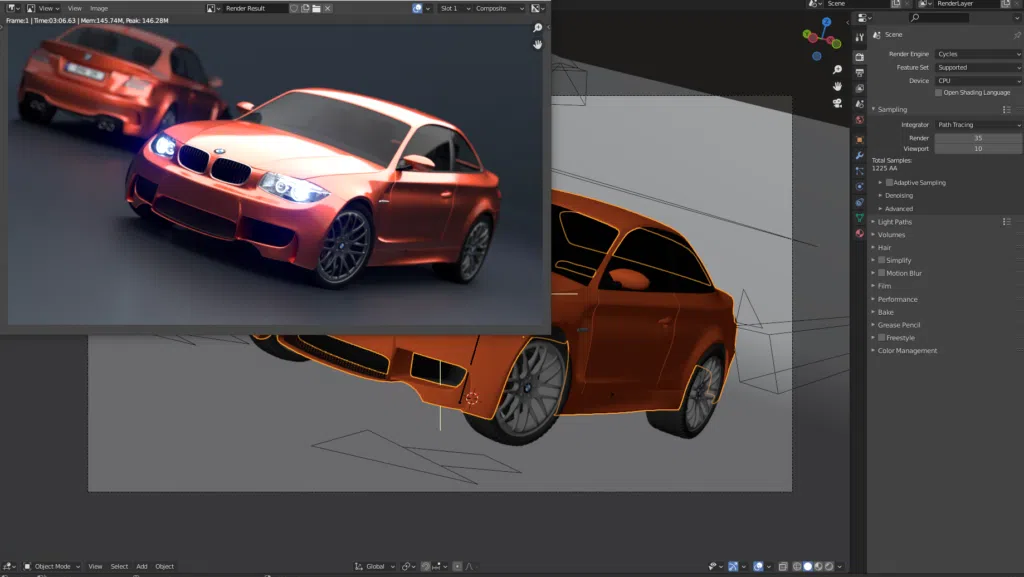Click the Modifiers wrench icon
This screenshot has height=577, width=1024.
(x=859, y=155)
